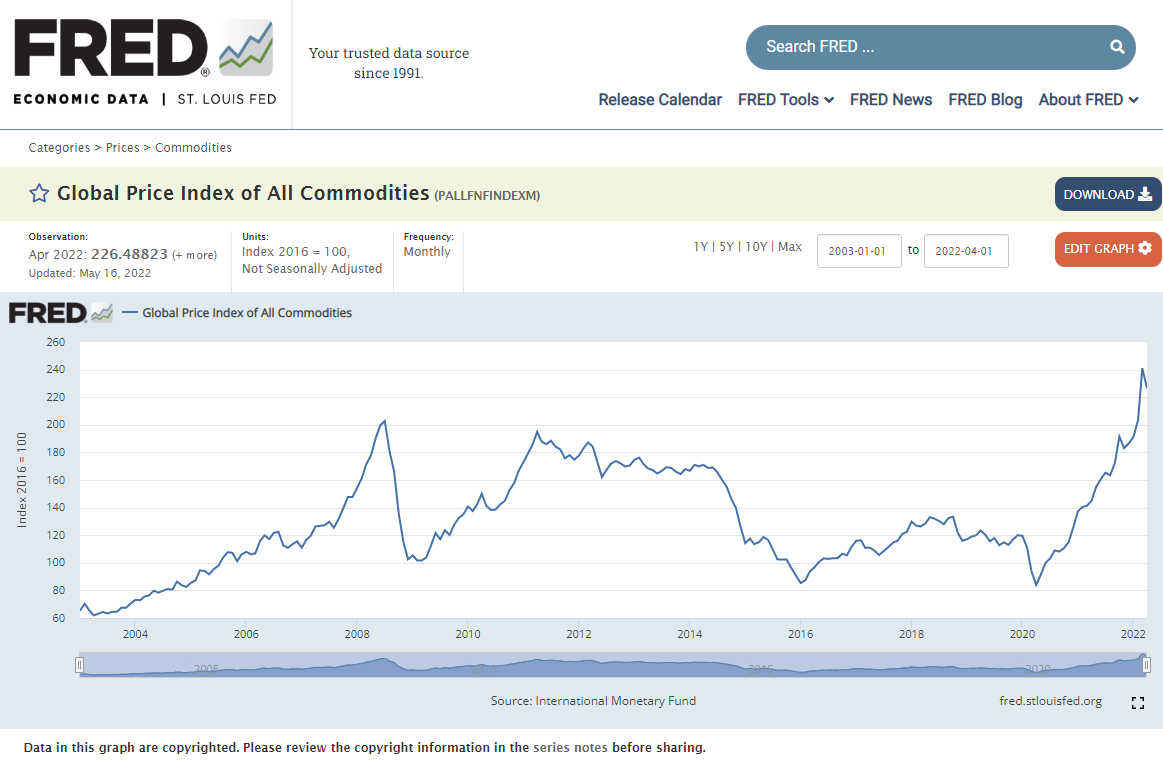Viewport: 1163px width, 765px height.
Task: Select the 5Y date range
Action: (726, 246)
